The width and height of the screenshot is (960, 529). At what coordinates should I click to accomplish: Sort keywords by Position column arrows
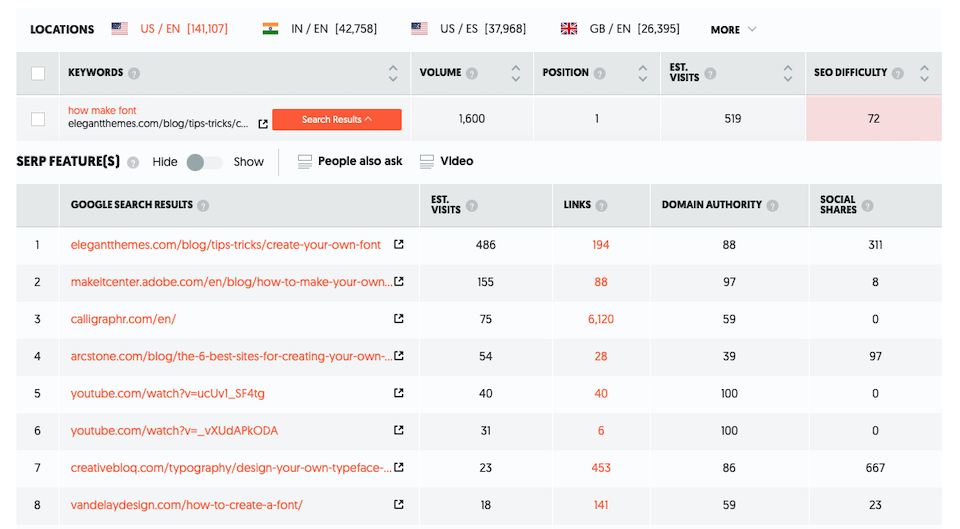644,73
